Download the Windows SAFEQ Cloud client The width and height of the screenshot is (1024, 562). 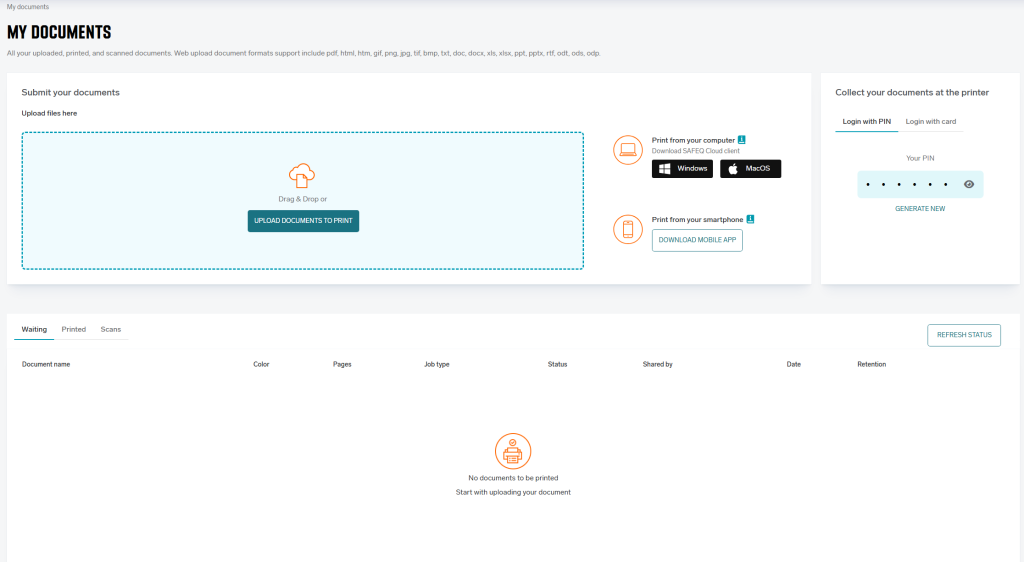point(683,169)
